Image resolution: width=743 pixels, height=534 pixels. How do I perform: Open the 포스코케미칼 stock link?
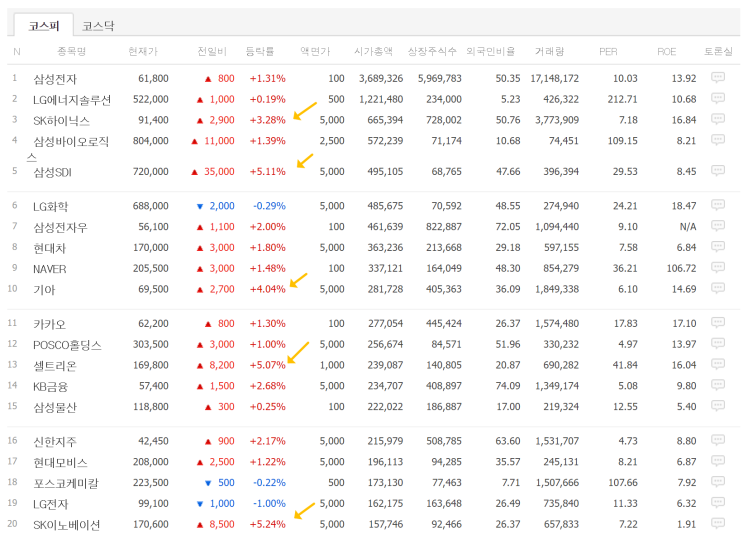point(65,483)
